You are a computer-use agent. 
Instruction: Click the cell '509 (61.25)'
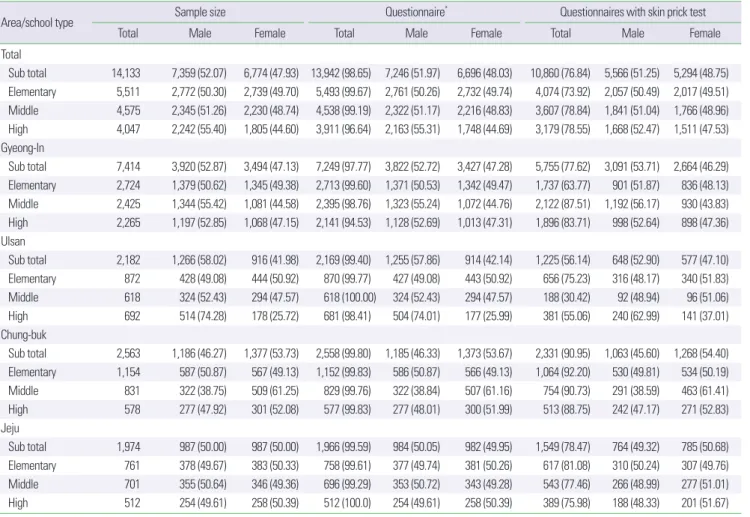click(x=275, y=390)
